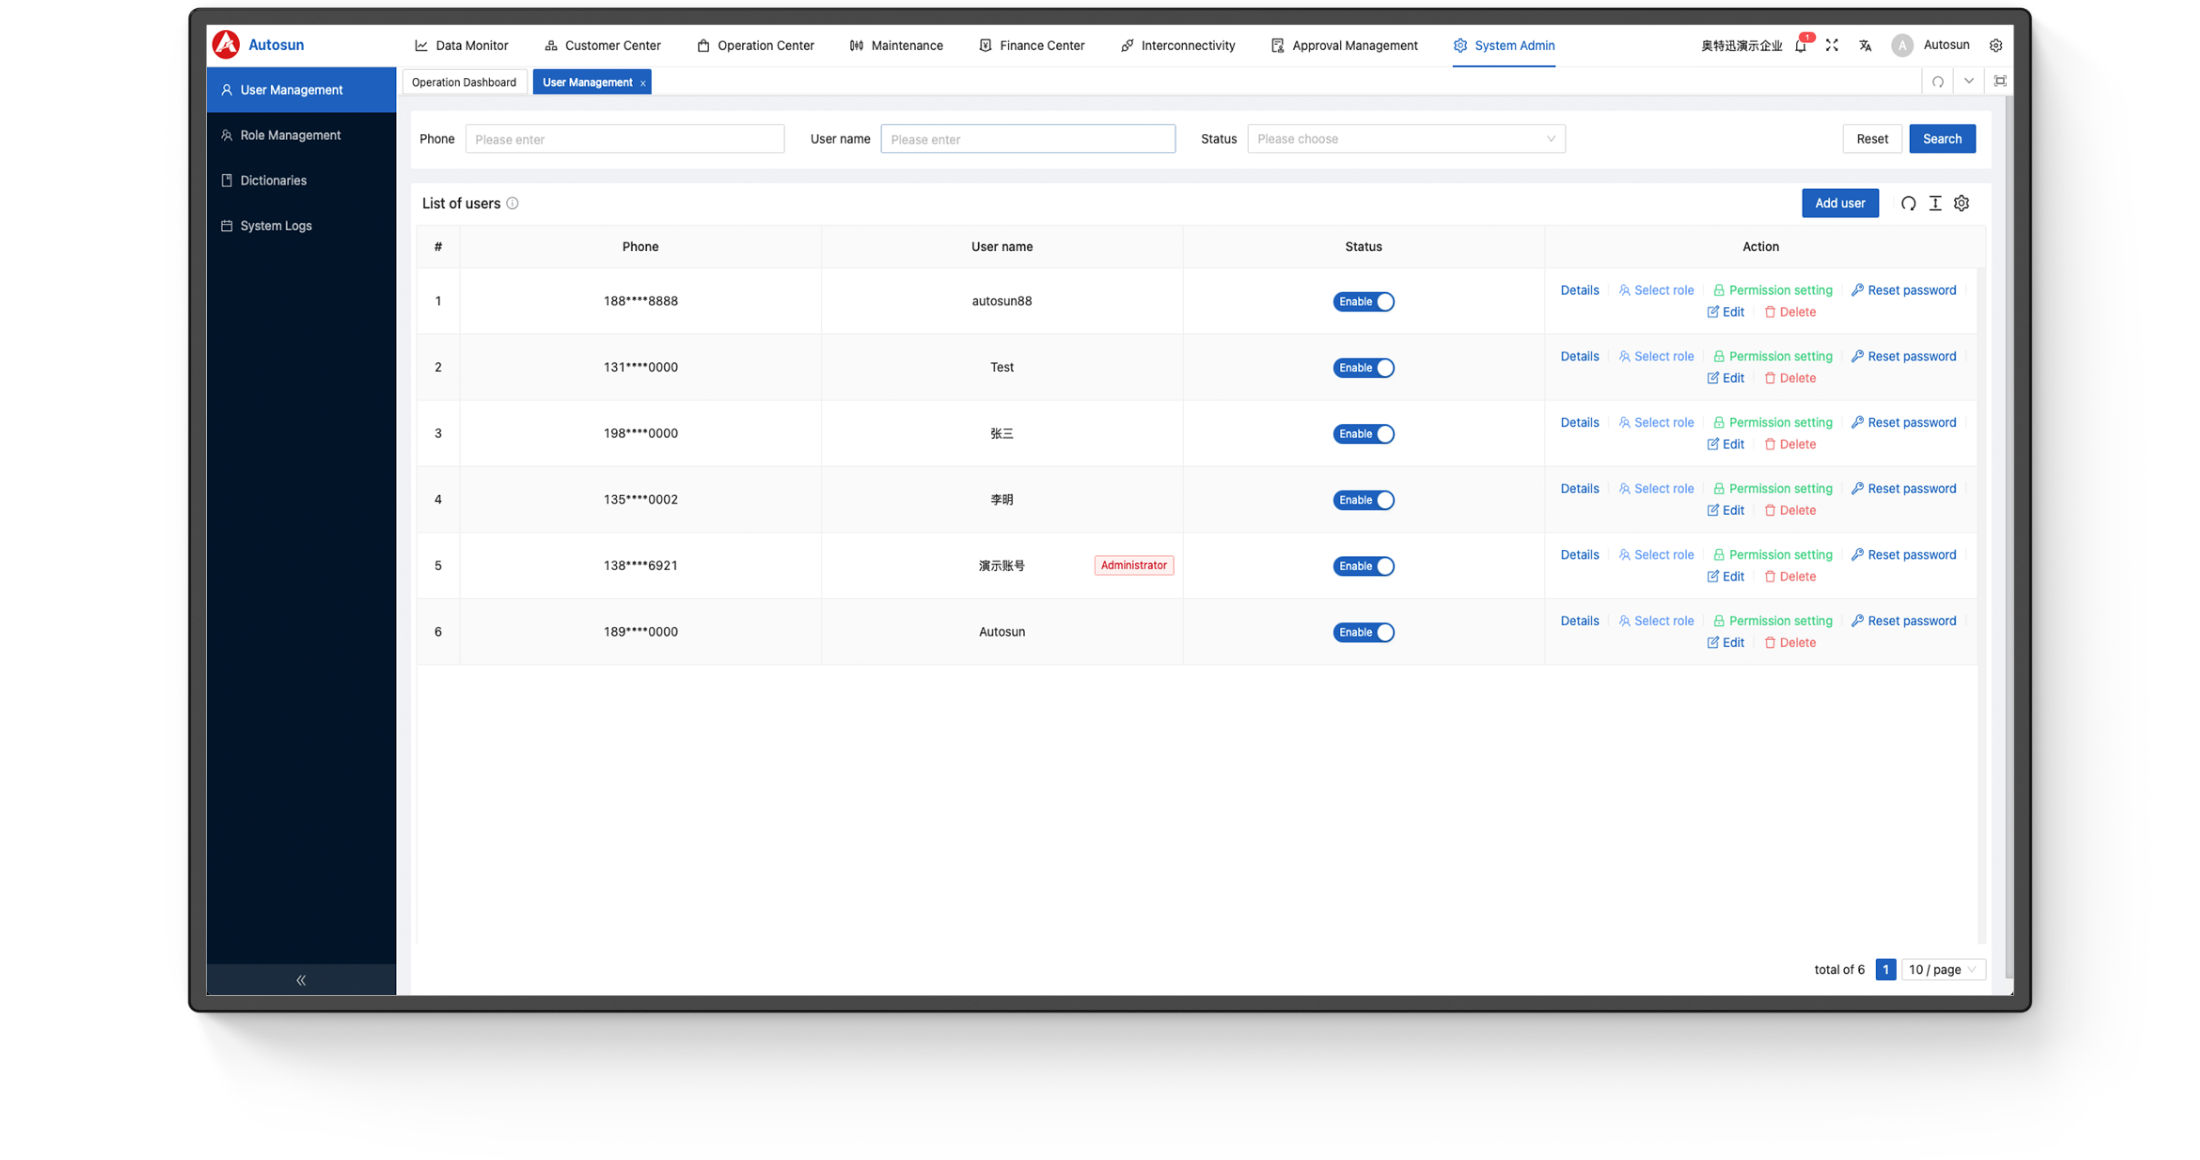Click the Add user button
Viewport: 2200px width, 1160px height.
pos(1839,203)
